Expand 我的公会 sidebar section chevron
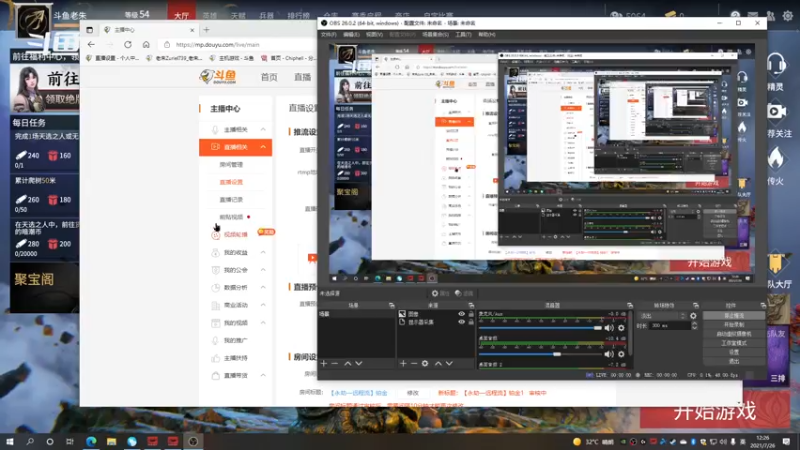Image resolution: width=800 pixels, height=450 pixels. click(263, 270)
